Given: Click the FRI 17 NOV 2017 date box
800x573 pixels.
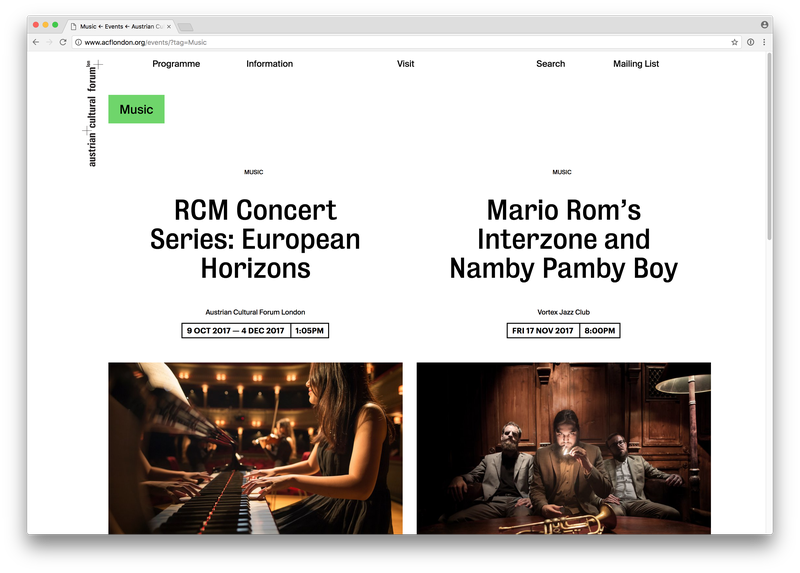Looking at the screenshot, I should [543, 331].
